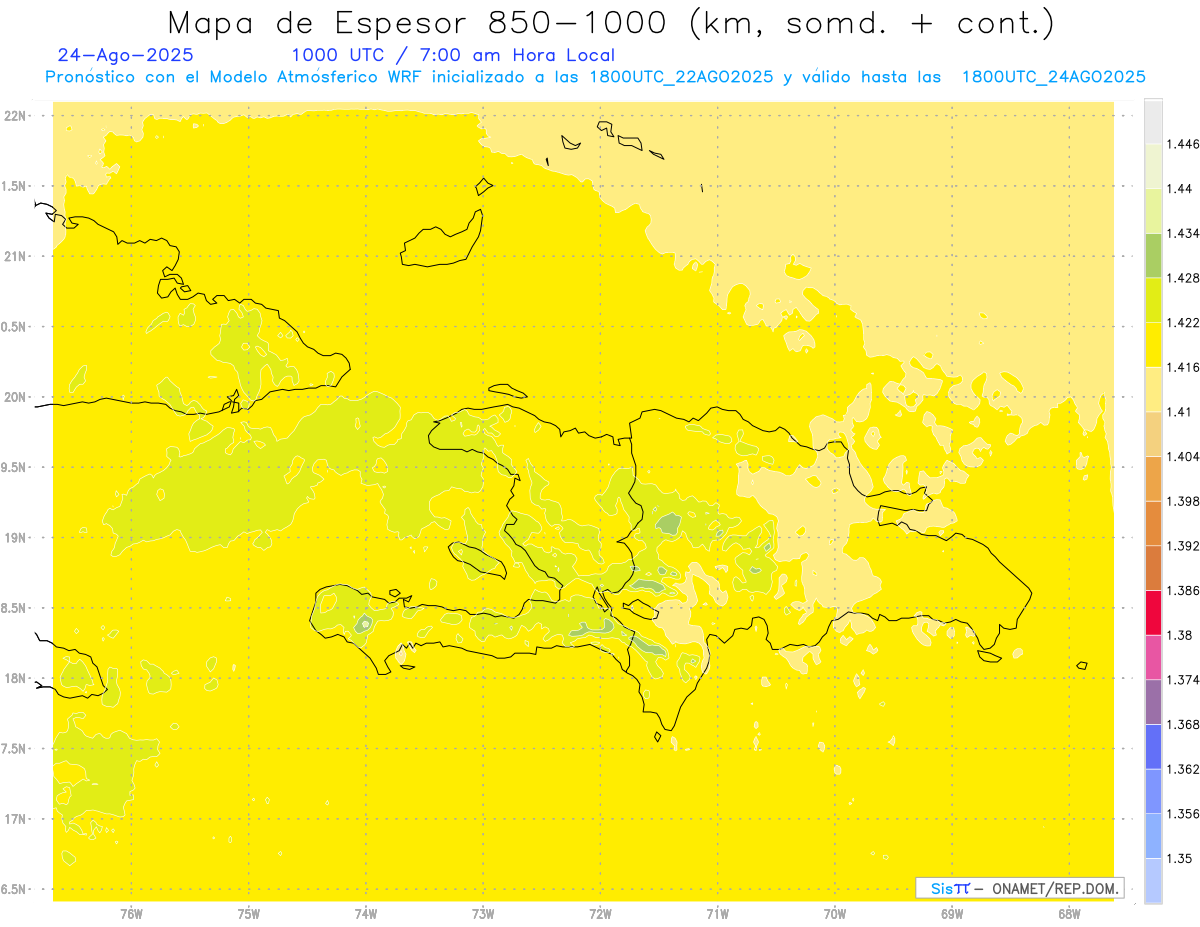The height and width of the screenshot is (927, 1200).
Task: Click the initialization time "1800UTC_22AGO2025"
Action: 681,77
